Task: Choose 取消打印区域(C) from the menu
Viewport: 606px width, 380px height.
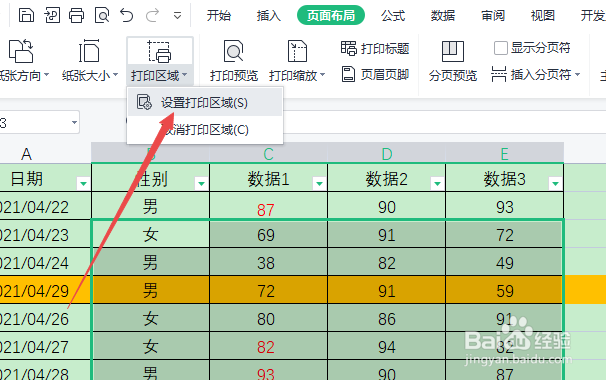Action: pyautogui.click(x=205, y=130)
